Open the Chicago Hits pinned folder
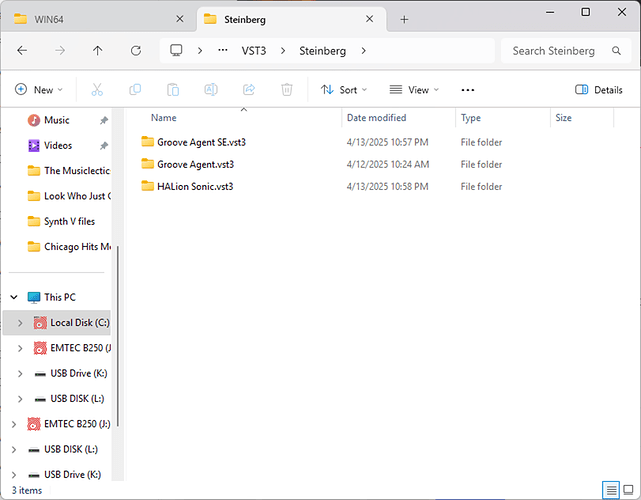This screenshot has width=641, height=500. (x=69, y=247)
